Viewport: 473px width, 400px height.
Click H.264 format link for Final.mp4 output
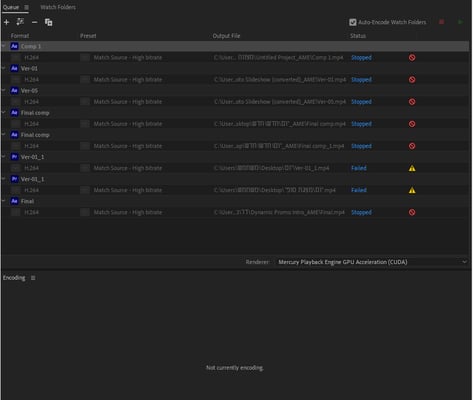(x=32, y=212)
